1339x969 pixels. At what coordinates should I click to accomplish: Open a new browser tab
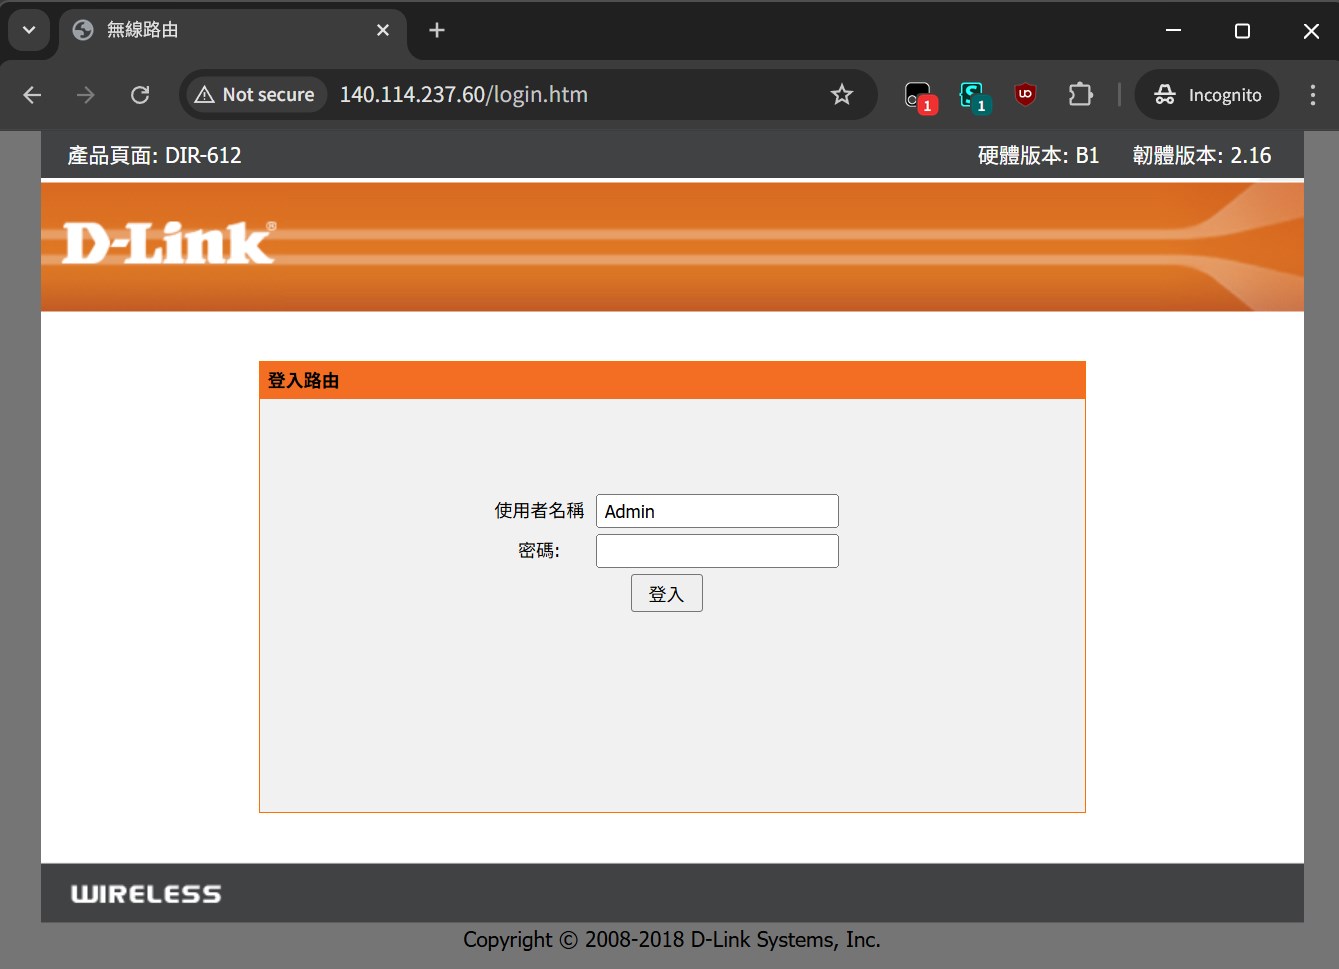point(437,30)
